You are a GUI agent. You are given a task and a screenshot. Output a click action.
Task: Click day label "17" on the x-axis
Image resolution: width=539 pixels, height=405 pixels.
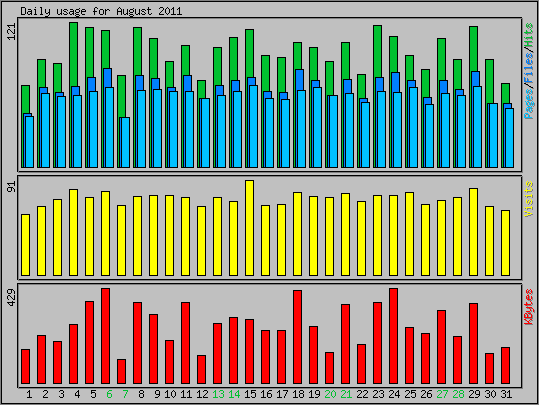point(282,394)
